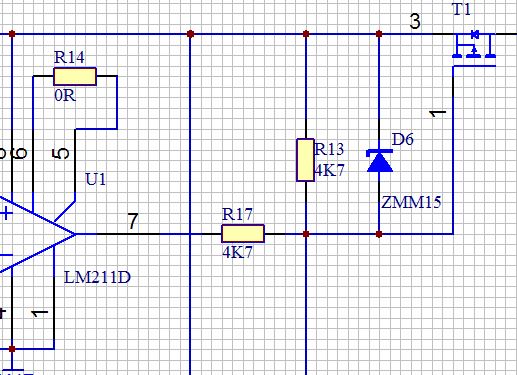
Task: Click the 4K7 value beside R13
Action: tap(329, 171)
